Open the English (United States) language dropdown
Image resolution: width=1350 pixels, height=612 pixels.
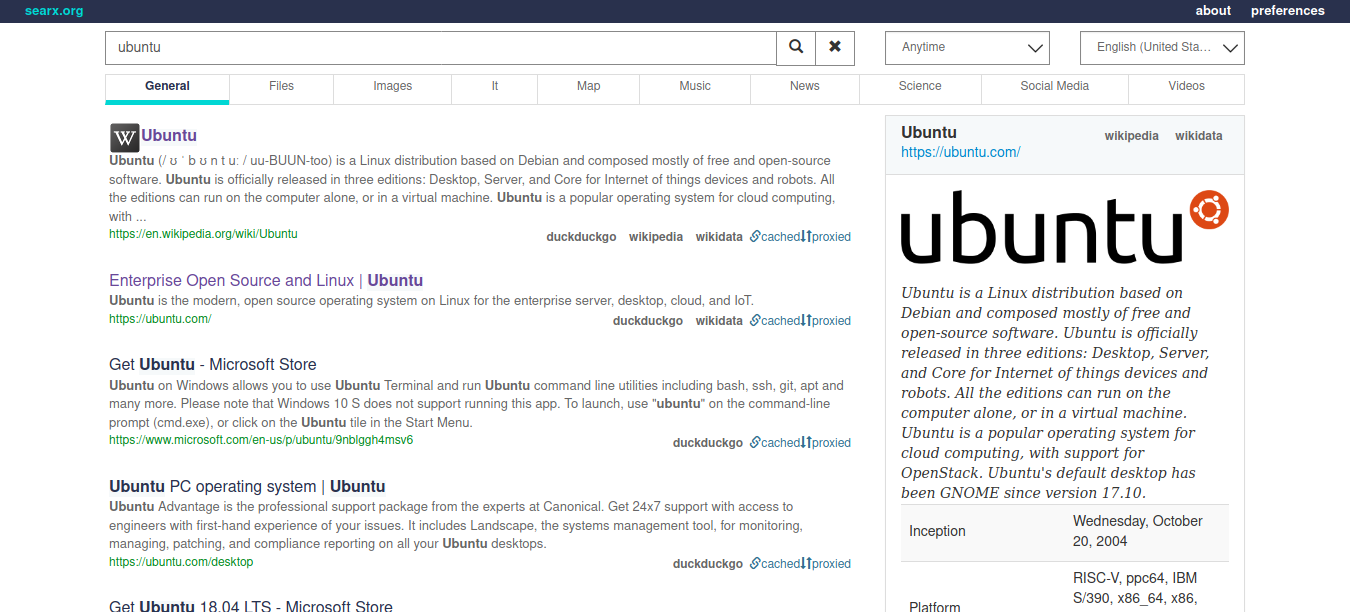[x=1162, y=48]
